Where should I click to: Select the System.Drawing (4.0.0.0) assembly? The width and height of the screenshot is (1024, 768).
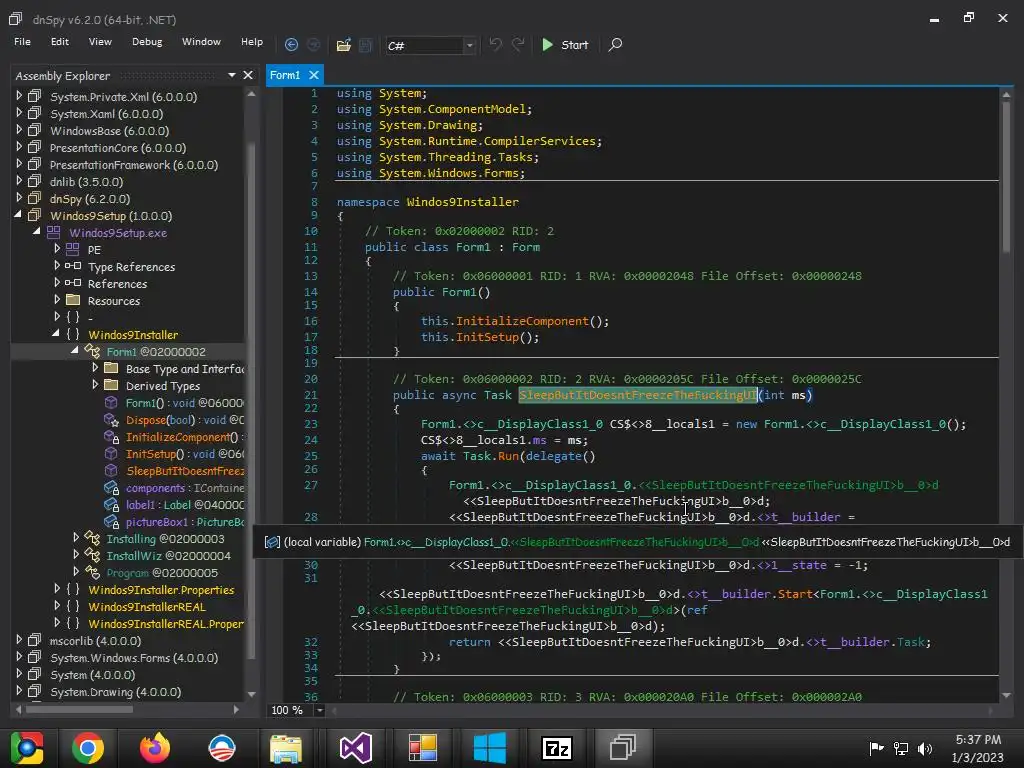click(116, 692)
